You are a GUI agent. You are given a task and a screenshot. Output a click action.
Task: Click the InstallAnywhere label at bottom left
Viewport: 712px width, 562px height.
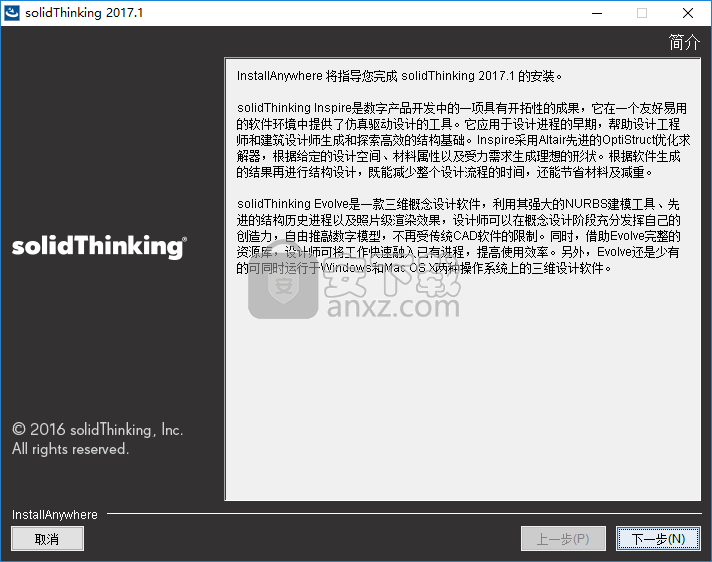(x=54, y=514)
